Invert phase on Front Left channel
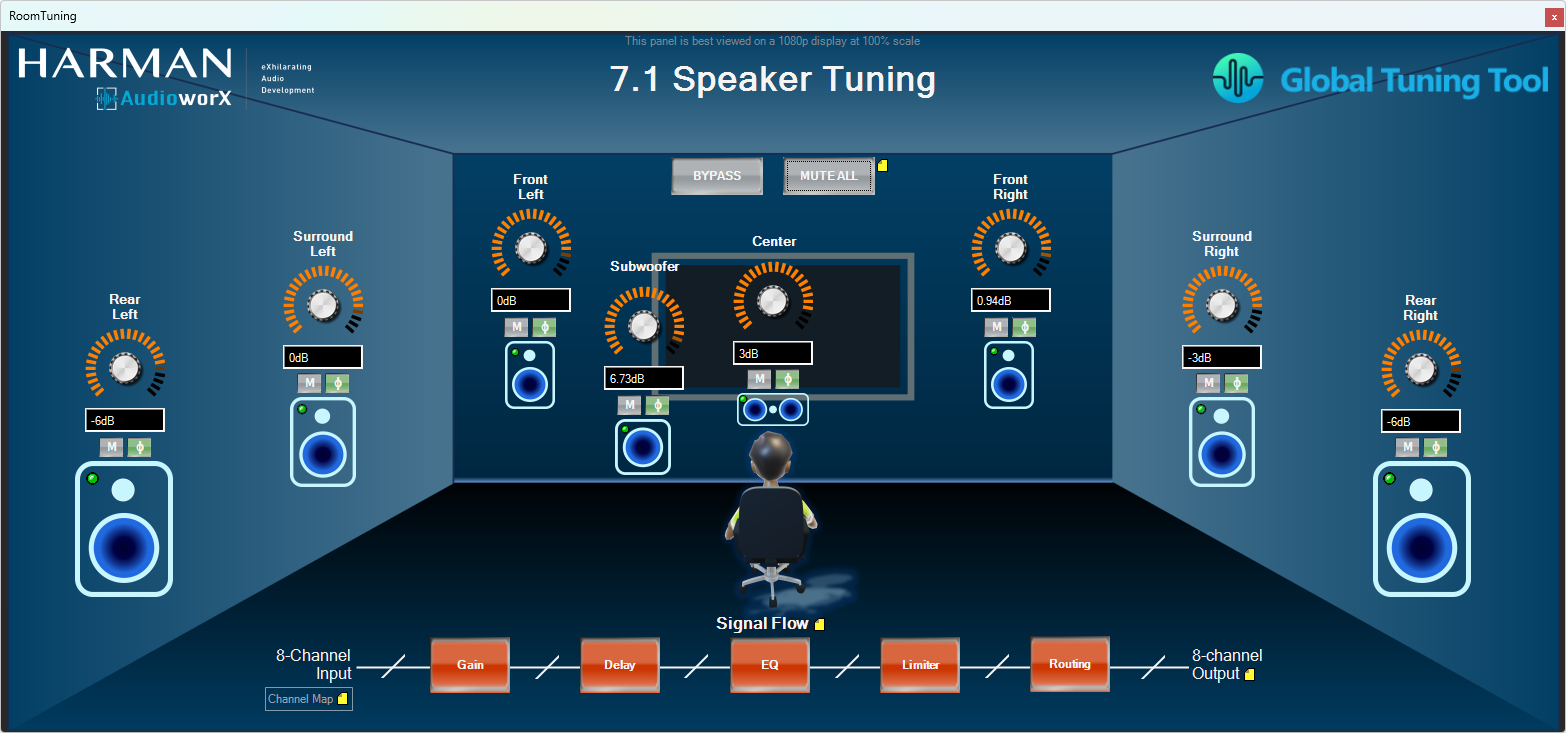The height and width of the screenshot is (733, 1566). point(544,327)
